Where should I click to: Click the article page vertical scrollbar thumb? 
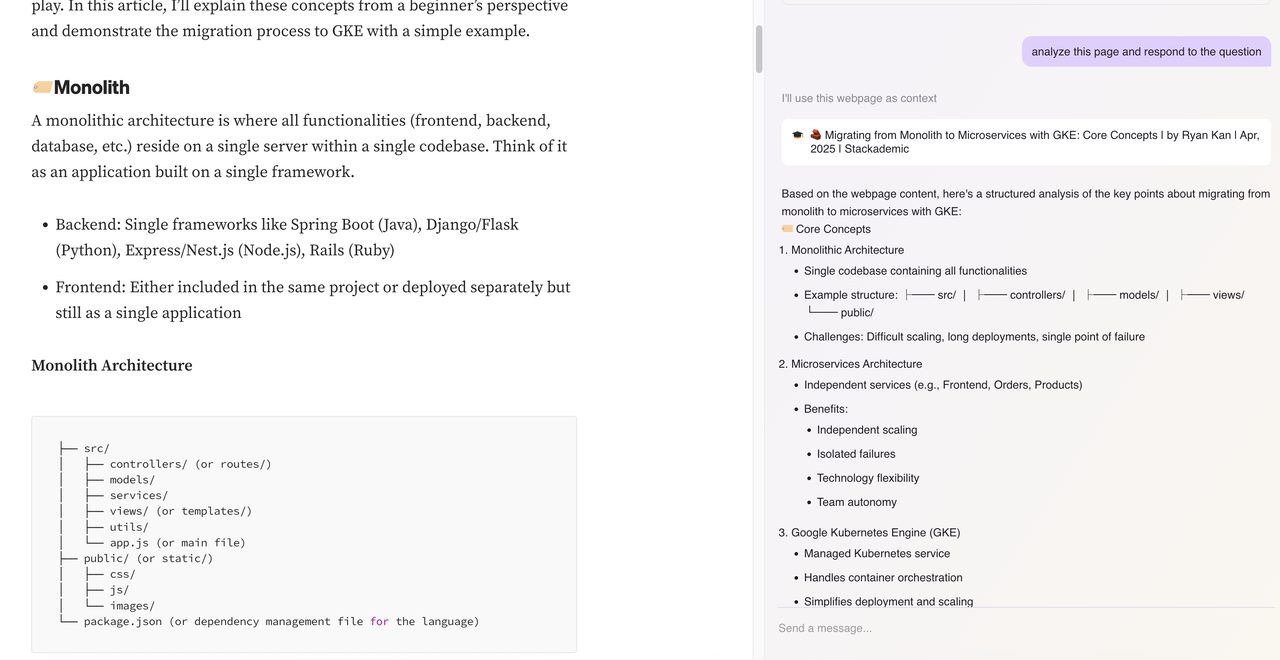tap(759, 50)
